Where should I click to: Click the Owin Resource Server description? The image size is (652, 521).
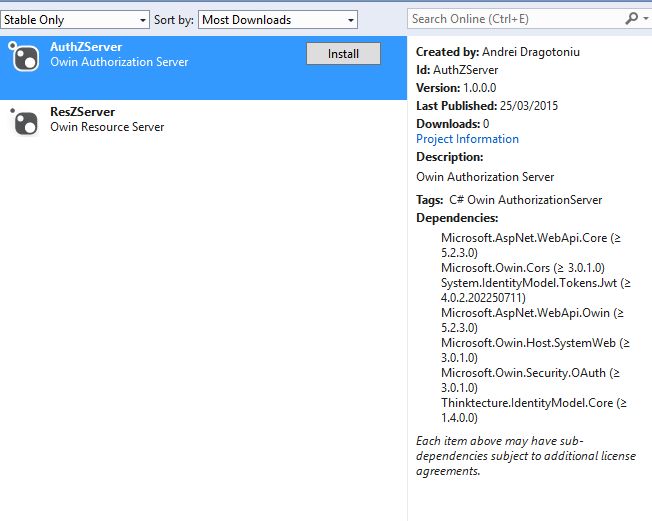tap(107, 127)
